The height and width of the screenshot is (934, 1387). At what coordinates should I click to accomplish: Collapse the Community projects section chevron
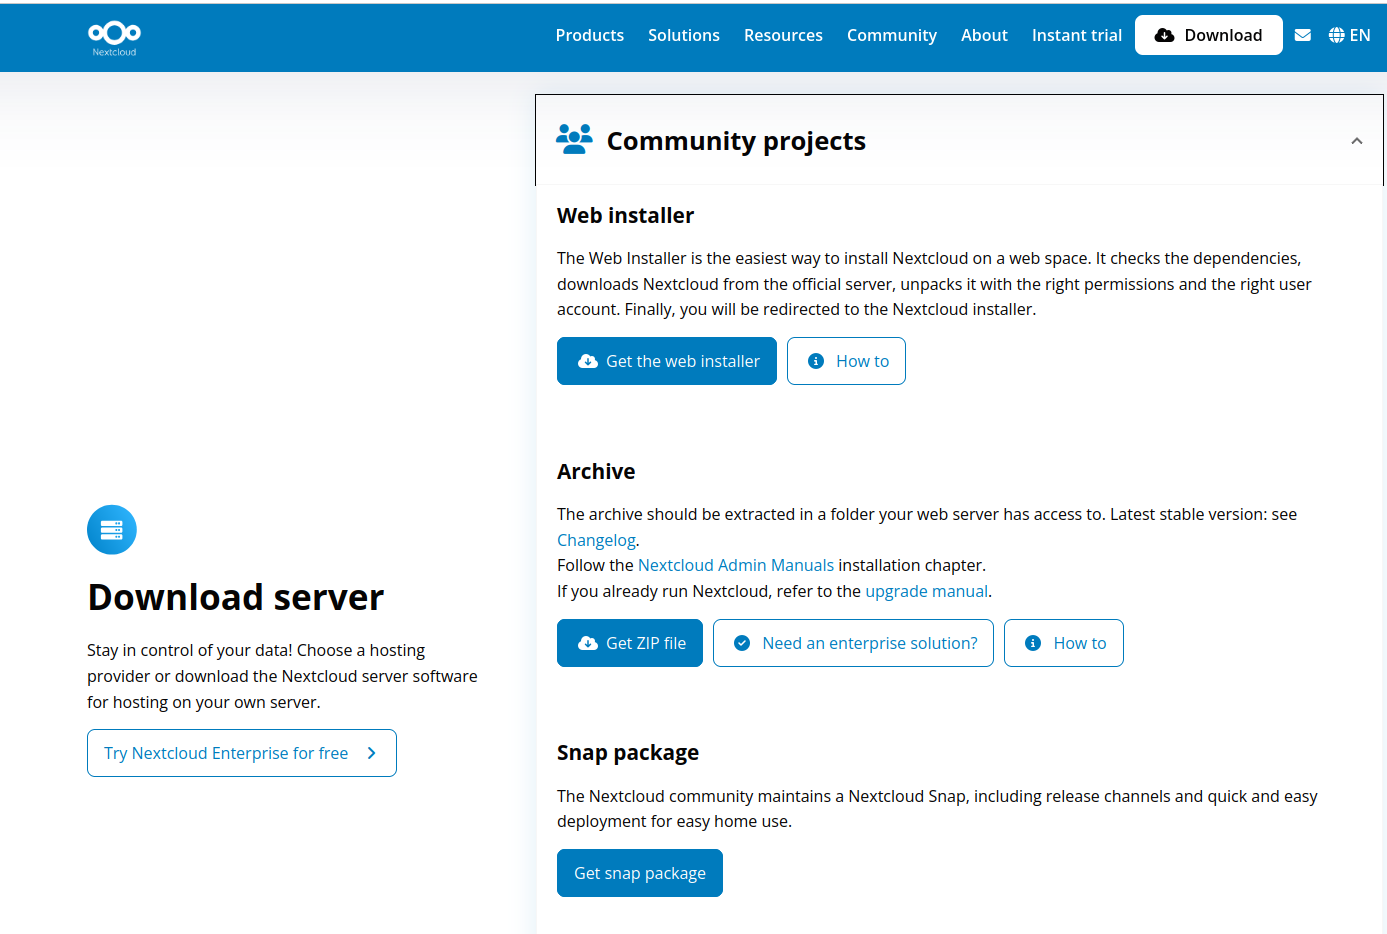point(1356,141)
